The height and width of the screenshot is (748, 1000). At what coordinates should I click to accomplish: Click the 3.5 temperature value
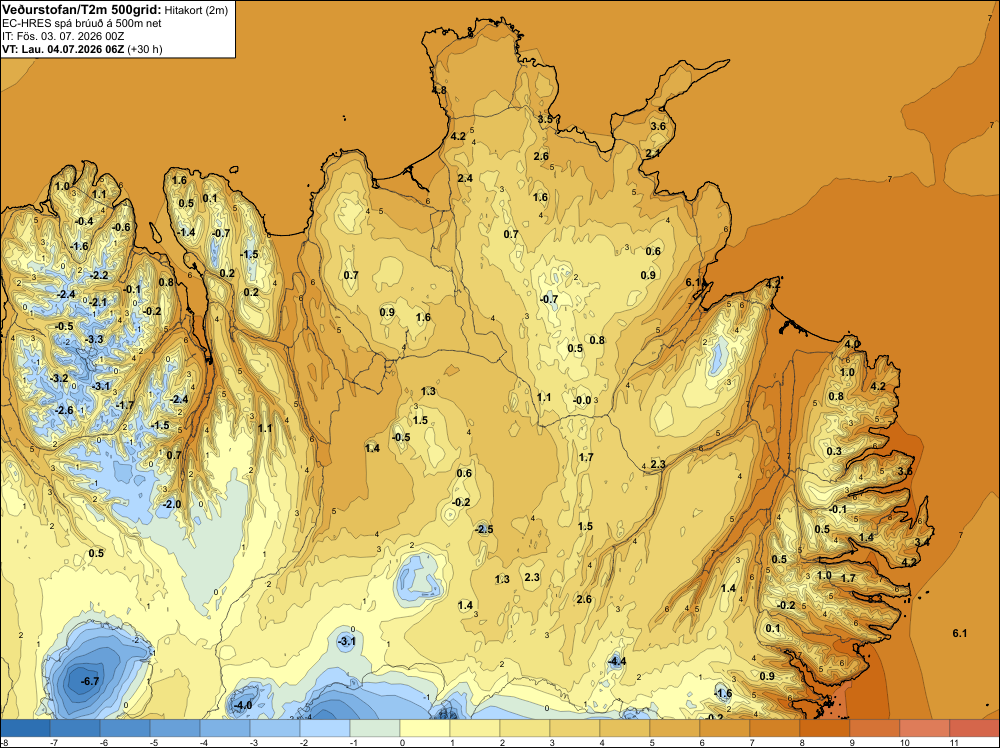point(545,119)
